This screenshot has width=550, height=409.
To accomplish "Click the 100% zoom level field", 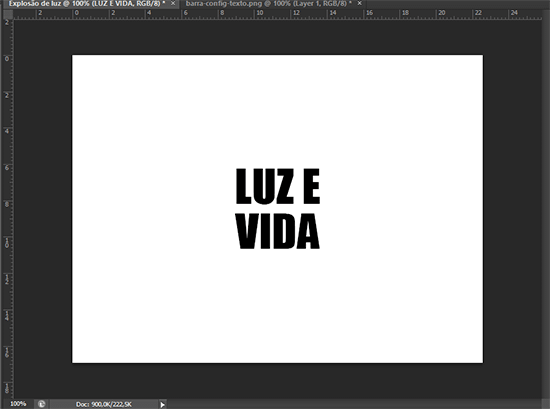I will (18, 404).
